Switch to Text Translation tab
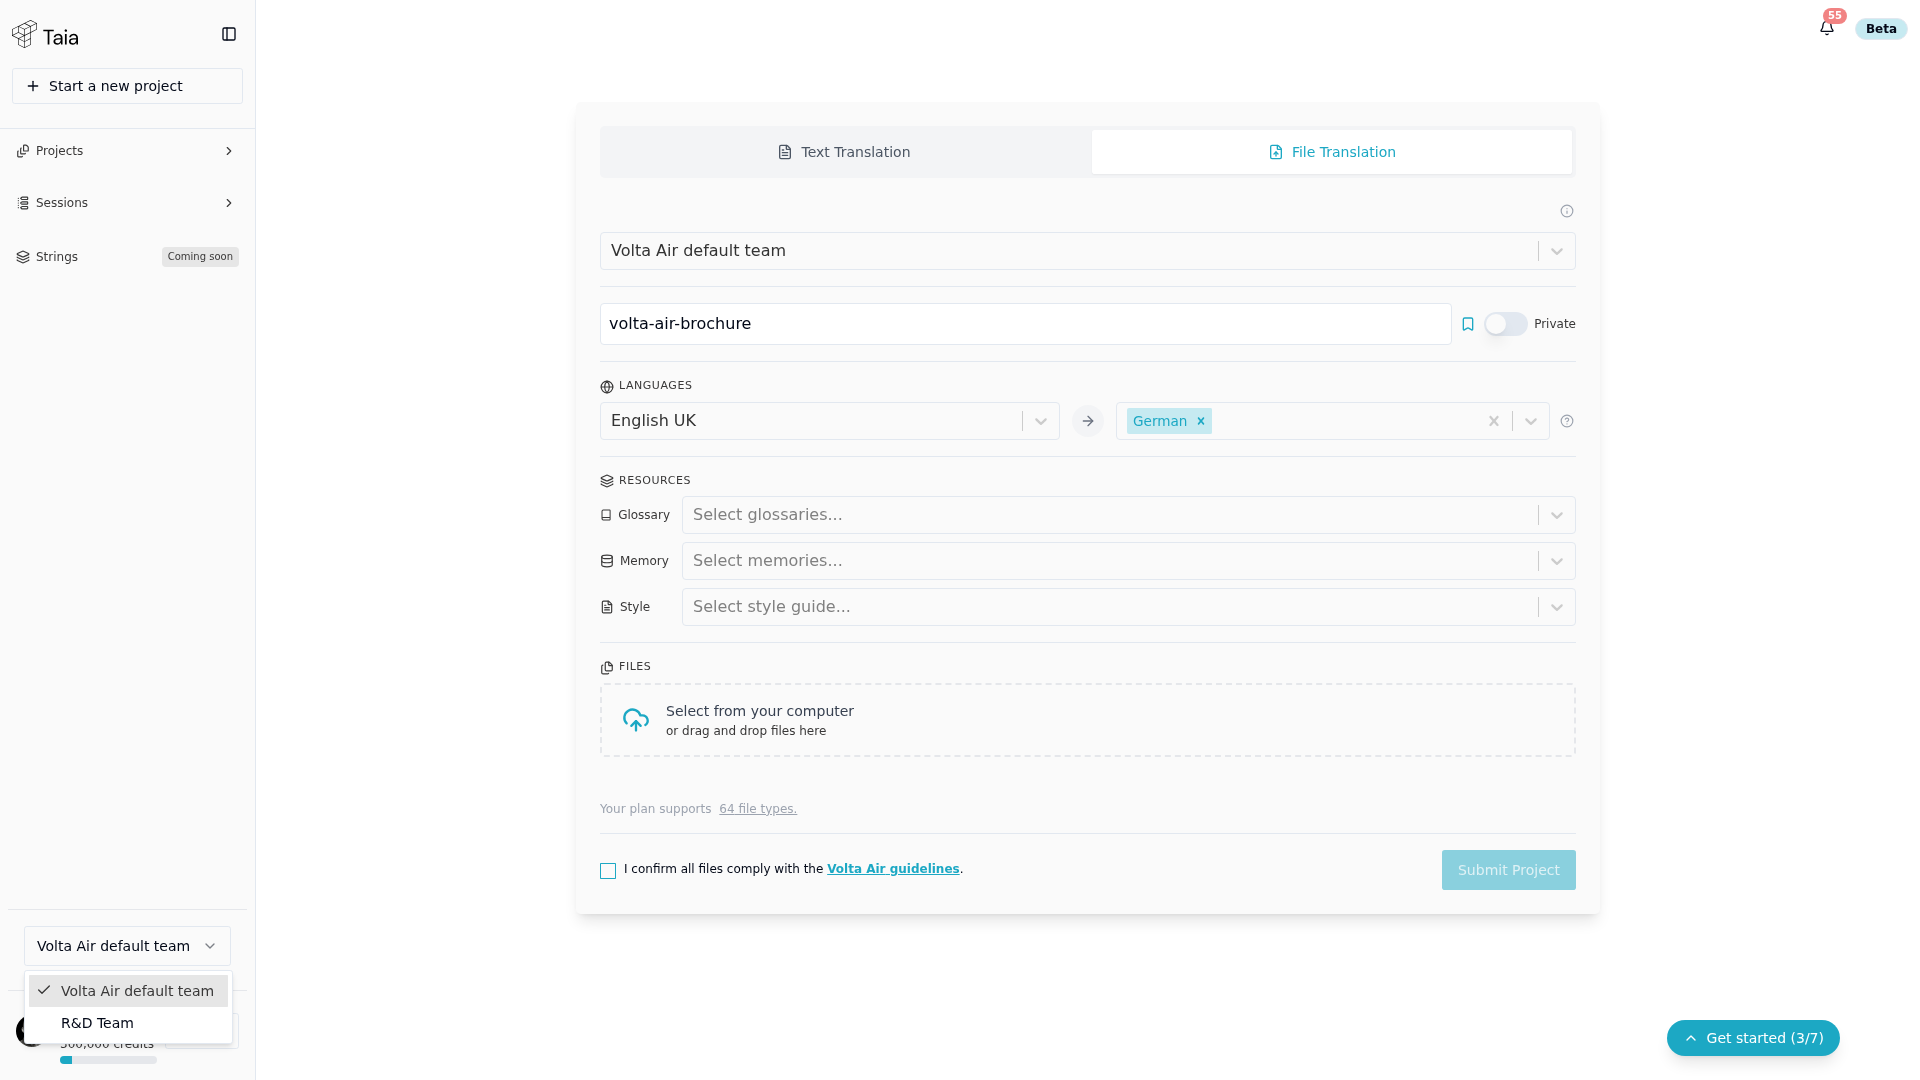Image resolution: width=1920 pixels, height=1080 pixels. pos(846,152)
